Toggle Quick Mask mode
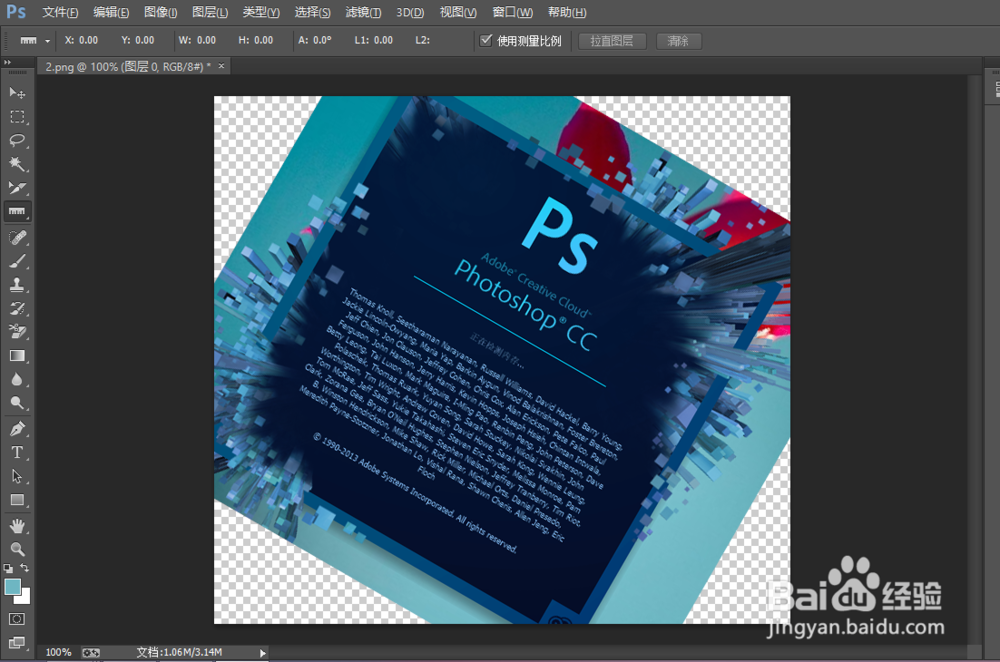Viewport: 1000px width, 662px height. pyautogui.click(x=17, y=619)
